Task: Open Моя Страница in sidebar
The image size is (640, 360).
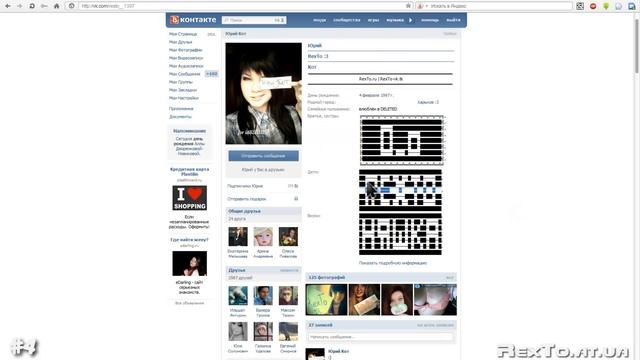Action: tap(183, 34)
